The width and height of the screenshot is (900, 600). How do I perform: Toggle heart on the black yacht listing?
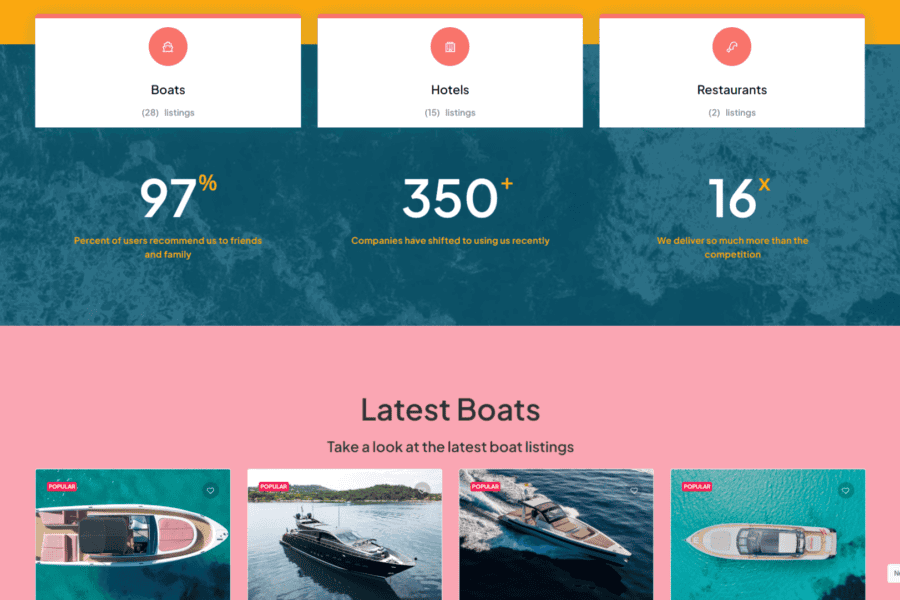(422, 490)
